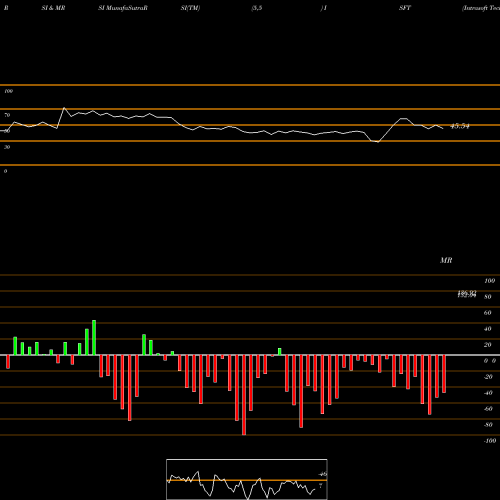Screen dimensions: 500x500
Task: Select the 'MR' label above histogram
Action: pyautogui.click(x=446, y=260)
